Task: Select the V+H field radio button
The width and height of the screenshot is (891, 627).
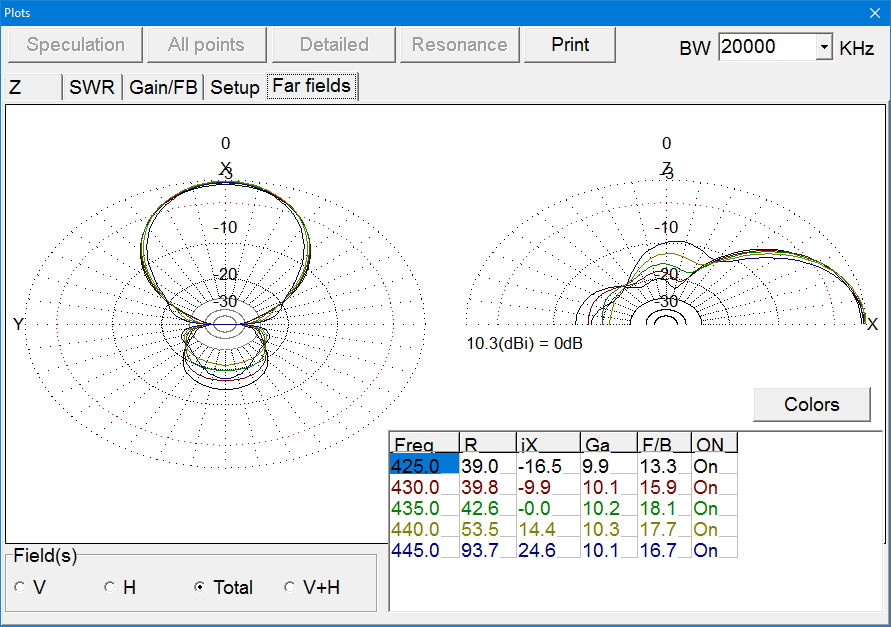Action: [290, 588]
